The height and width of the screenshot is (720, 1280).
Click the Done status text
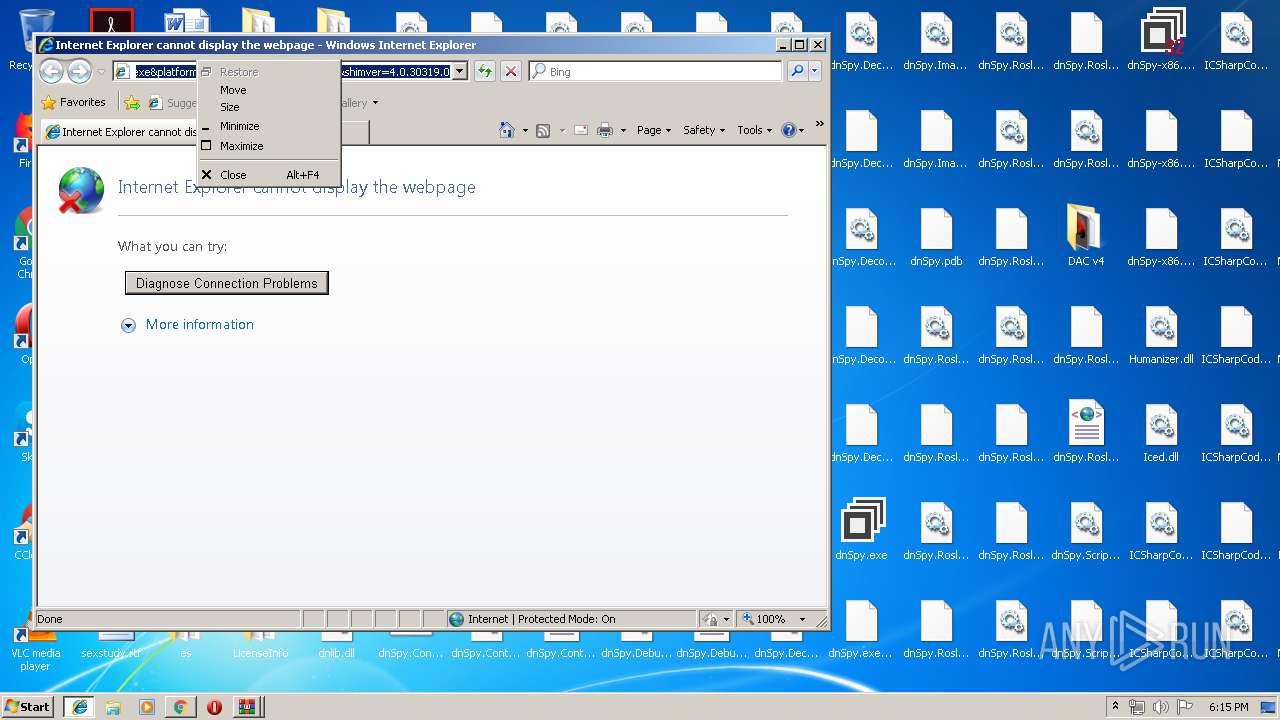[50, 619]
